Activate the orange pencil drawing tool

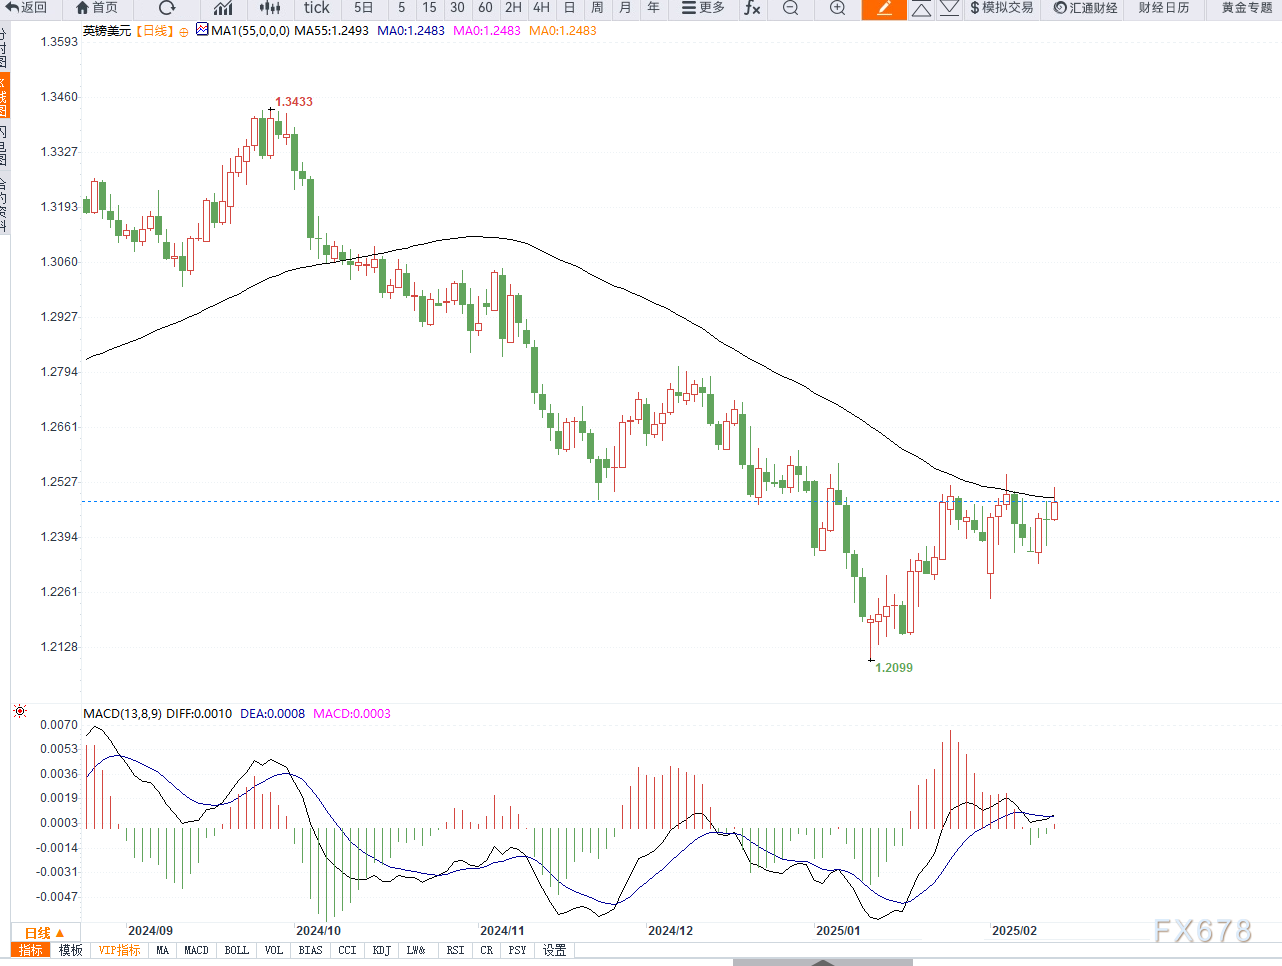[884, 9]
